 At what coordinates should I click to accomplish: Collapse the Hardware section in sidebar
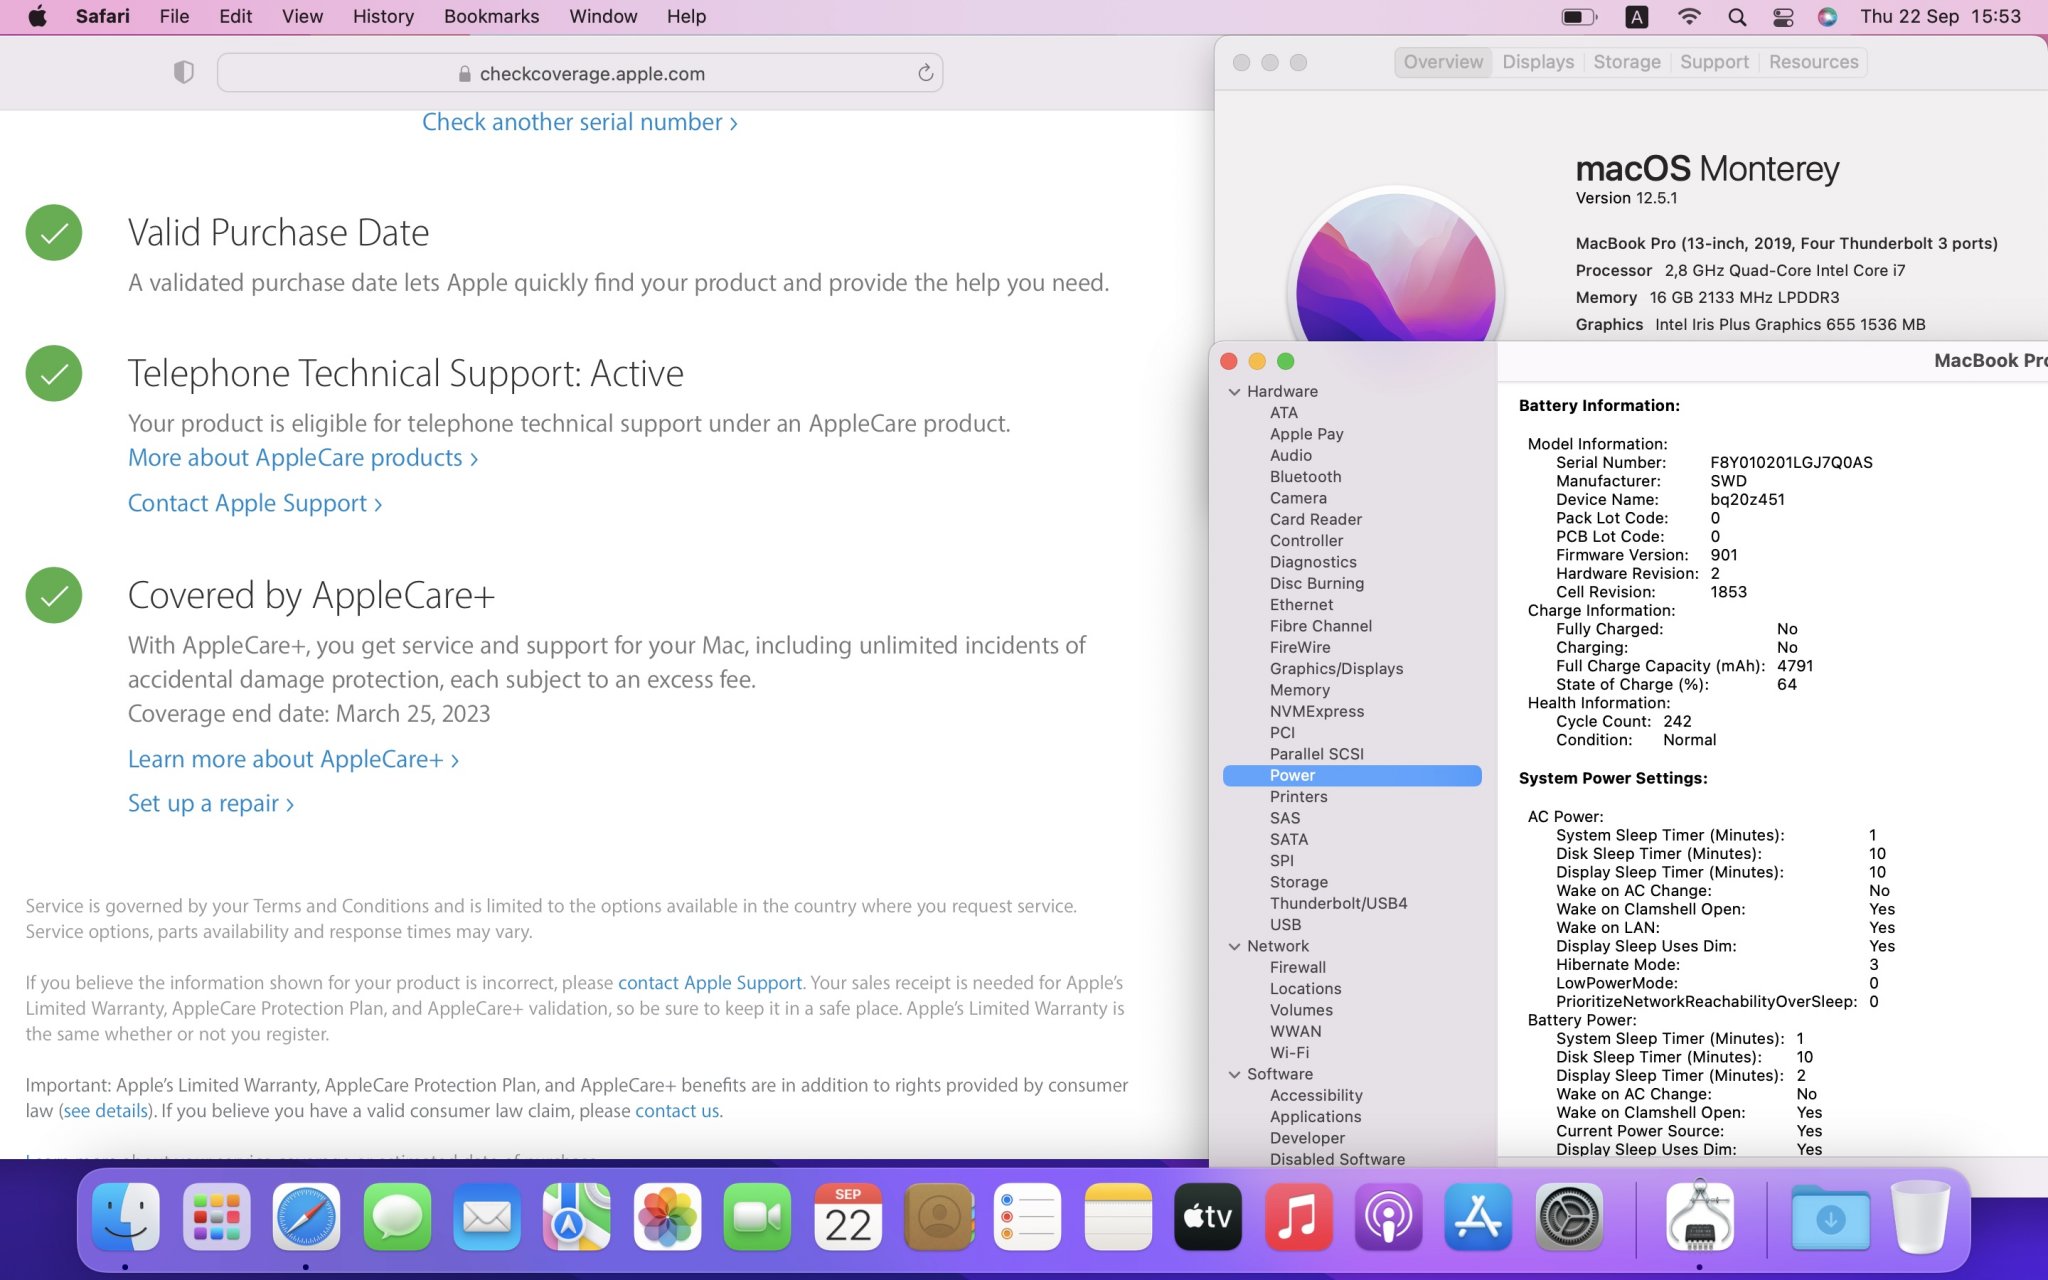click(1235, 392)
